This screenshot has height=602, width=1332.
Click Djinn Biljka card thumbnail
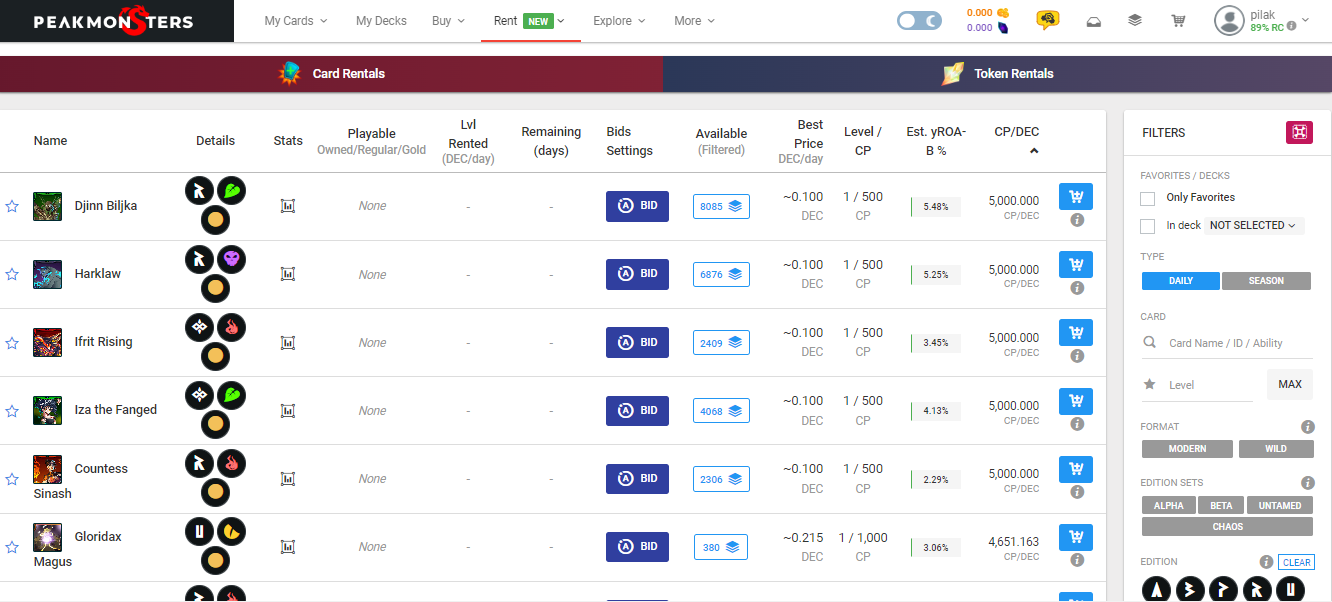[47, 206]
